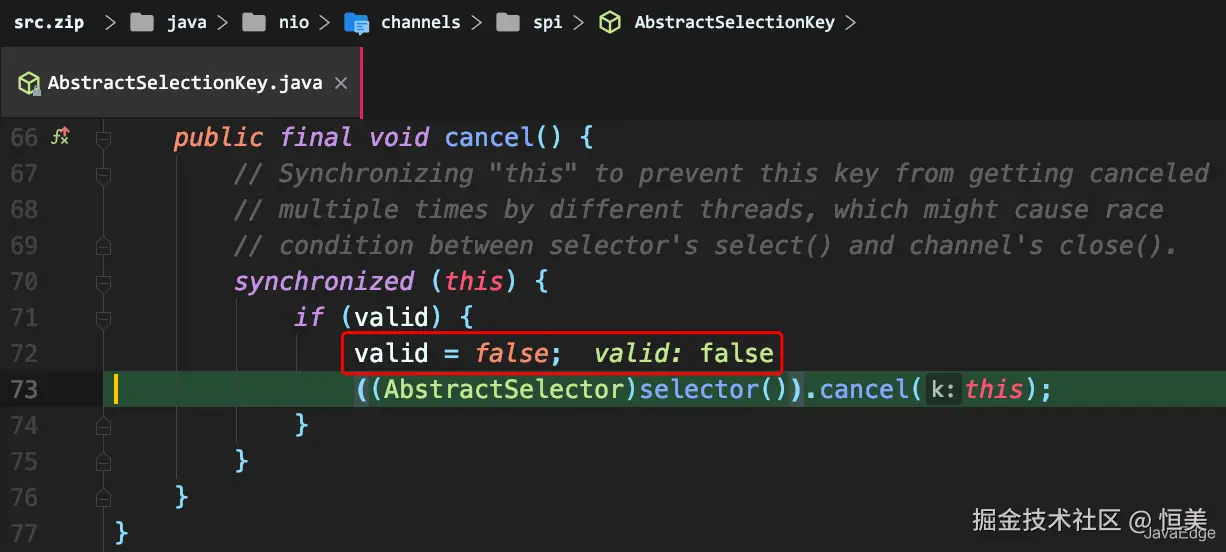The width and height of the screenshot is (1226, 552).
Task: Click the spi folder icon in breadcrumb
Action: coord(508,22)
